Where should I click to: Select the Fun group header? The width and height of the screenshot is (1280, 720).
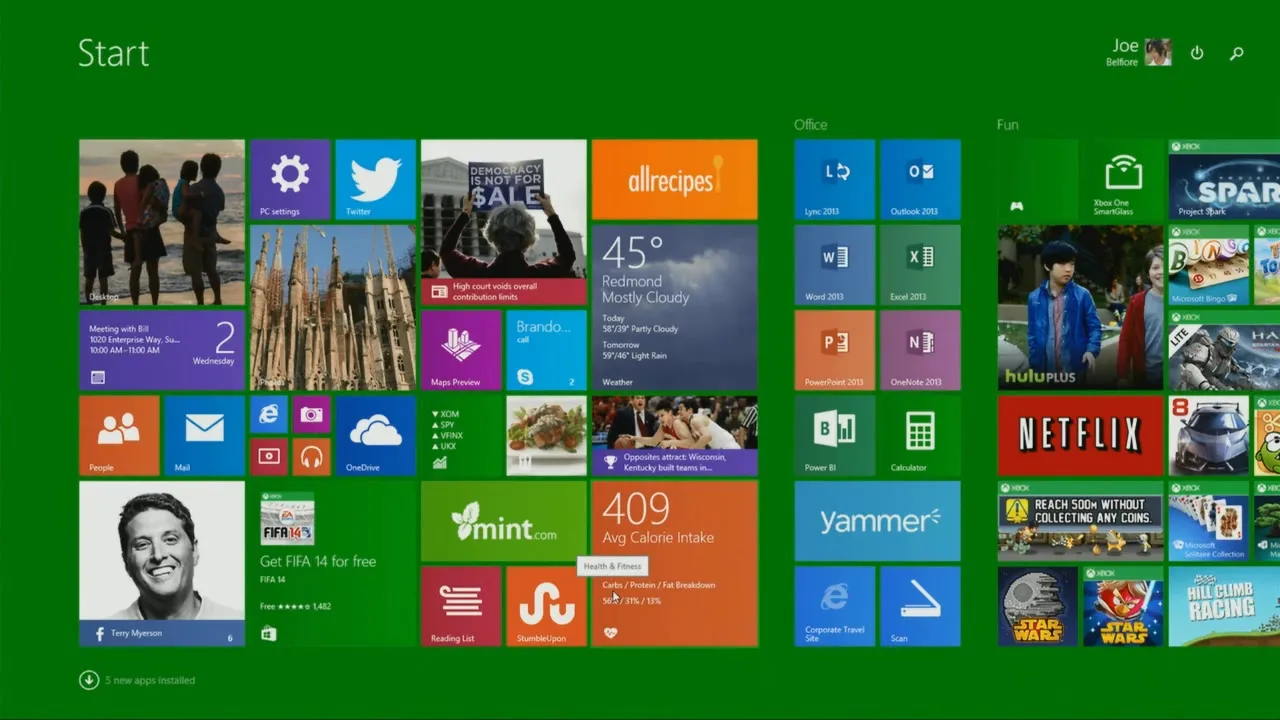1007,125
